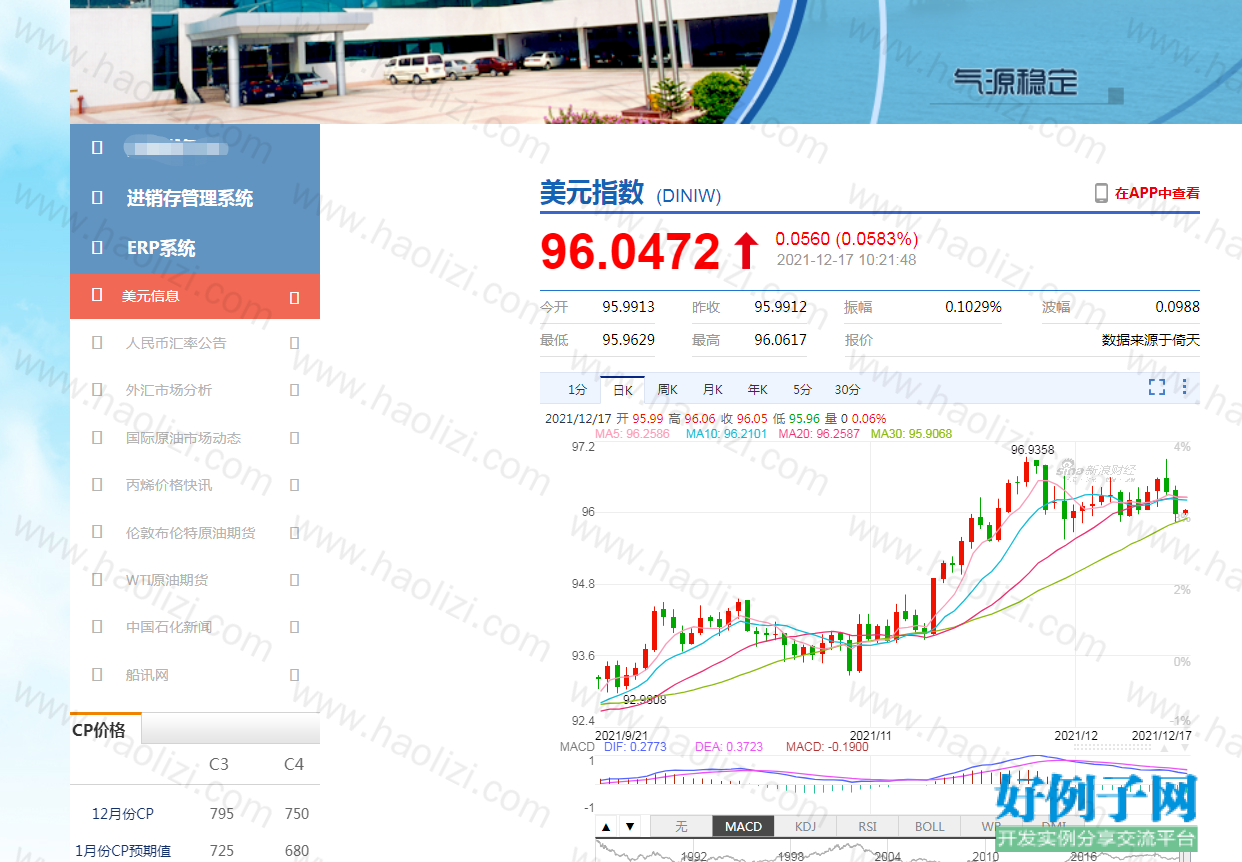Click the icon beside the blurred menu entry

[97, 148]
